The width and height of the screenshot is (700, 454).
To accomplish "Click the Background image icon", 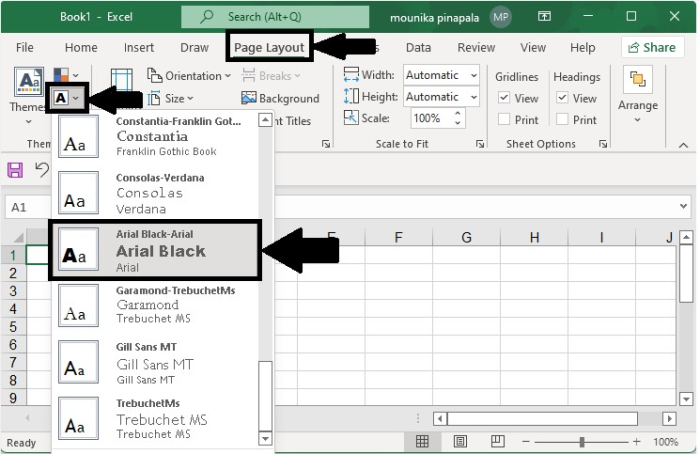I will tap(249, 99).
